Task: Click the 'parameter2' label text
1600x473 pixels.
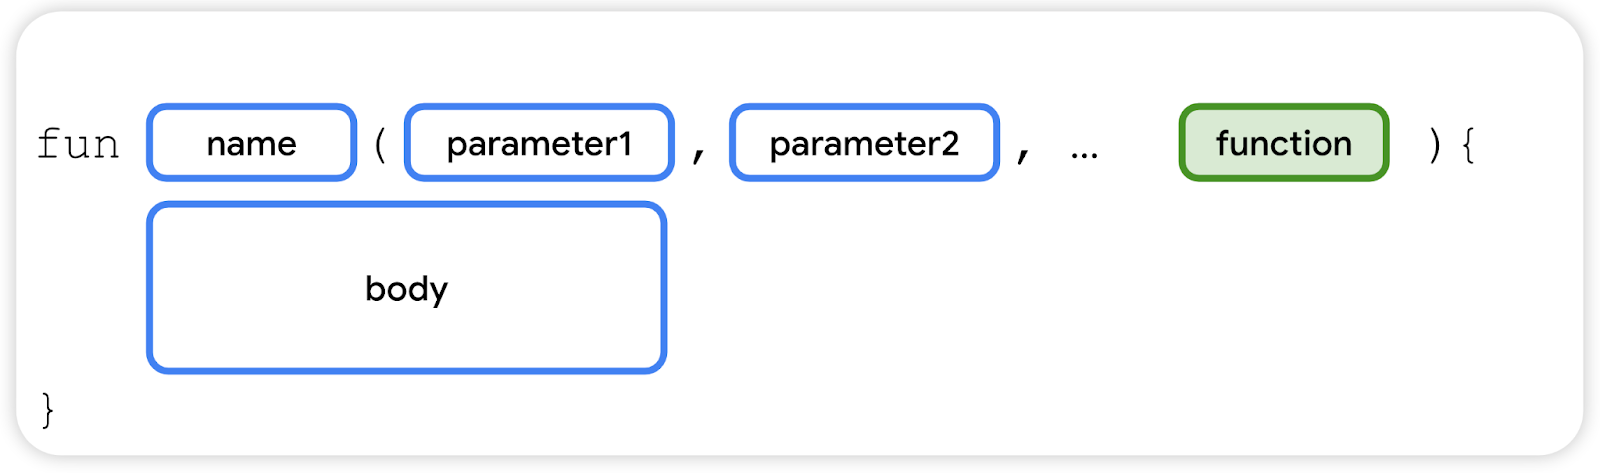Action: pos(864,144)
